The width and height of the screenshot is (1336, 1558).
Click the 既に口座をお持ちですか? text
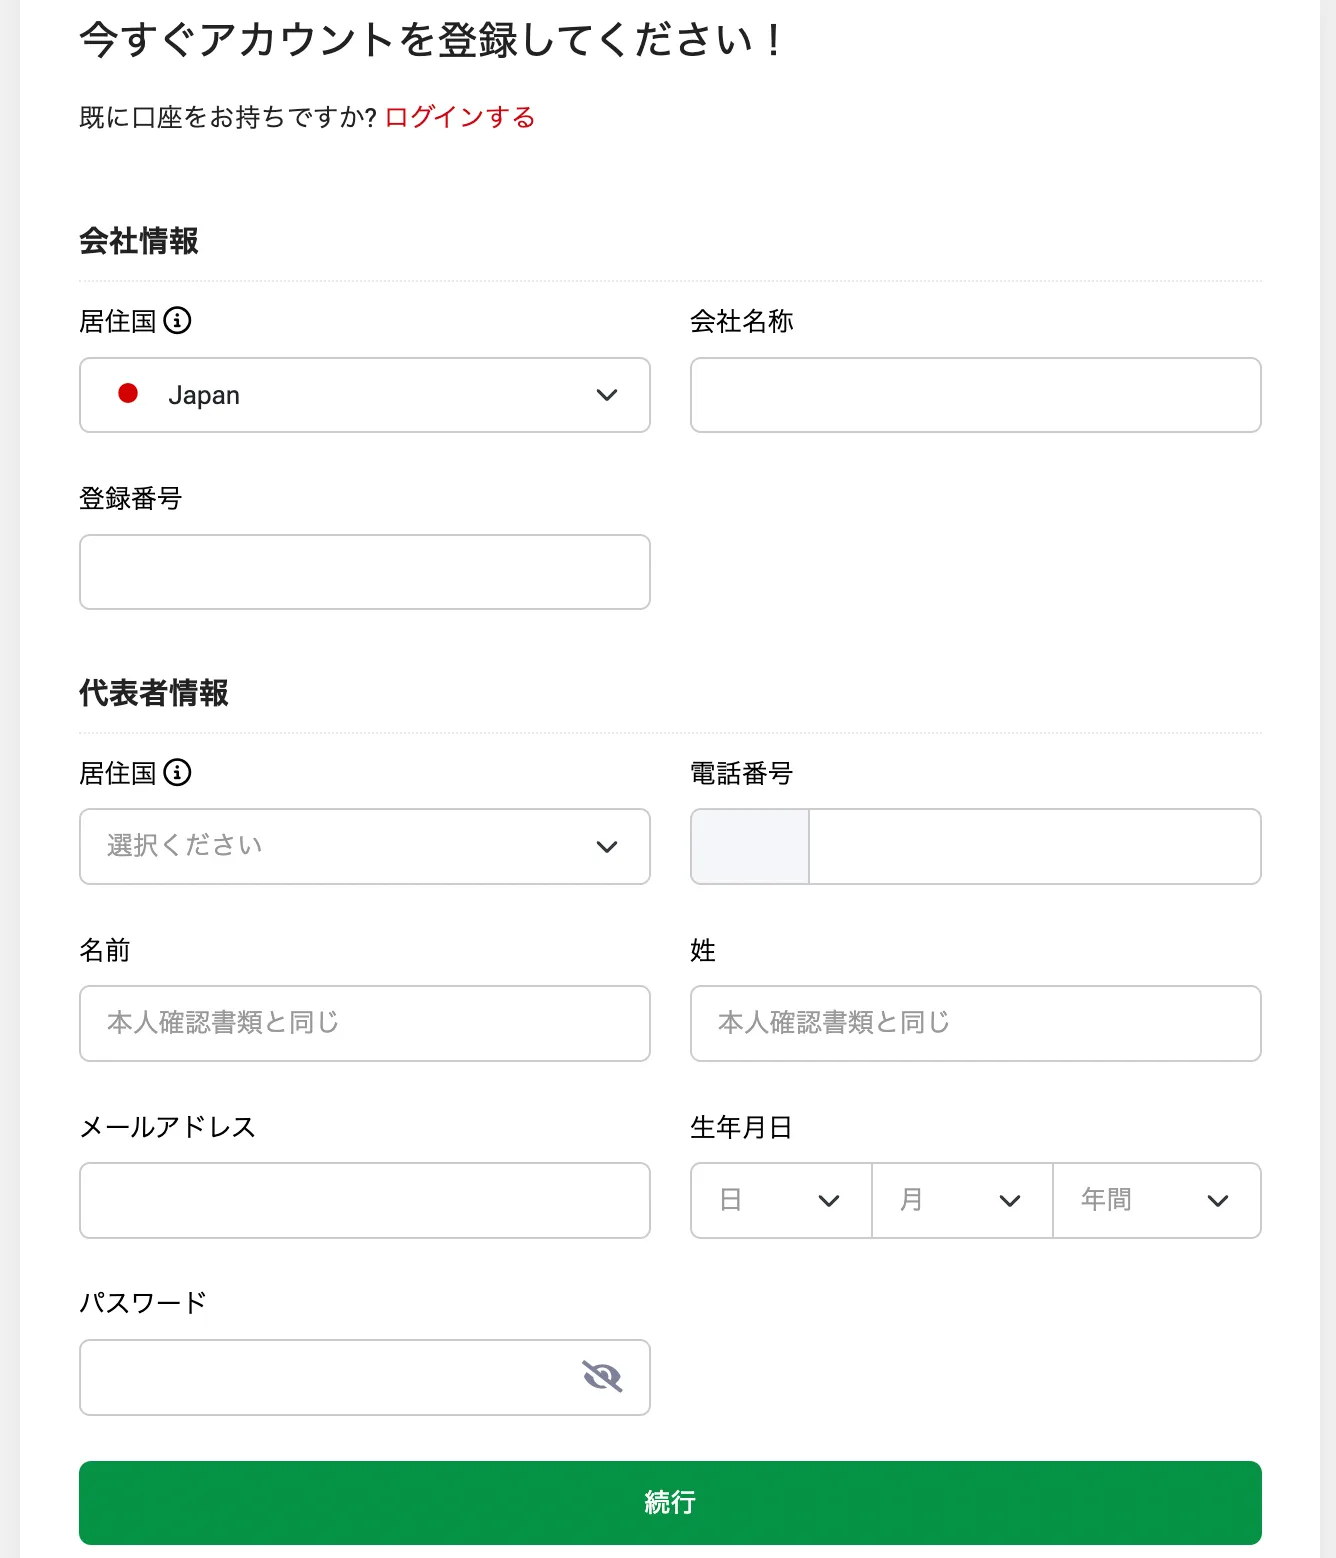coord(228,117)
